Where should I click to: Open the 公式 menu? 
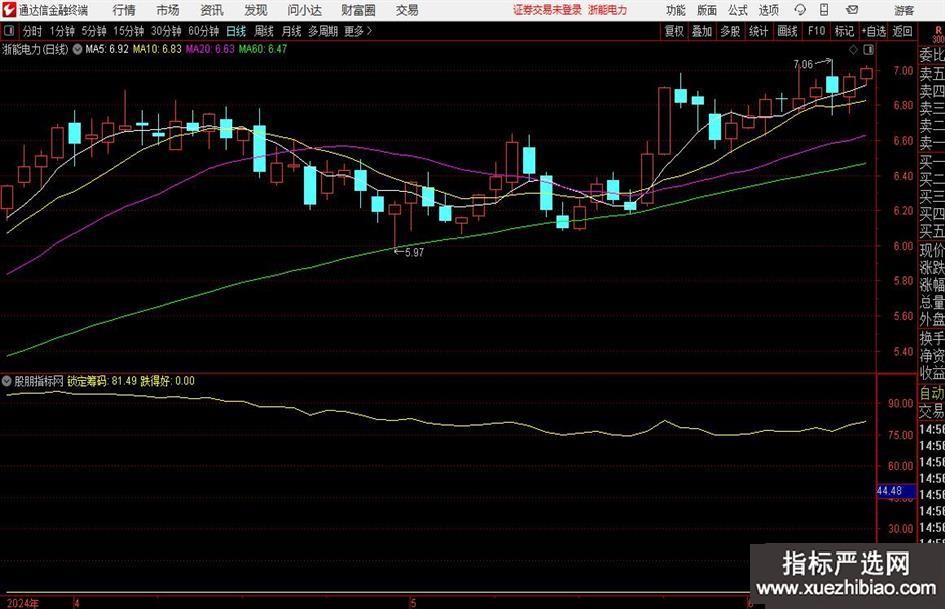coord(737,10)
